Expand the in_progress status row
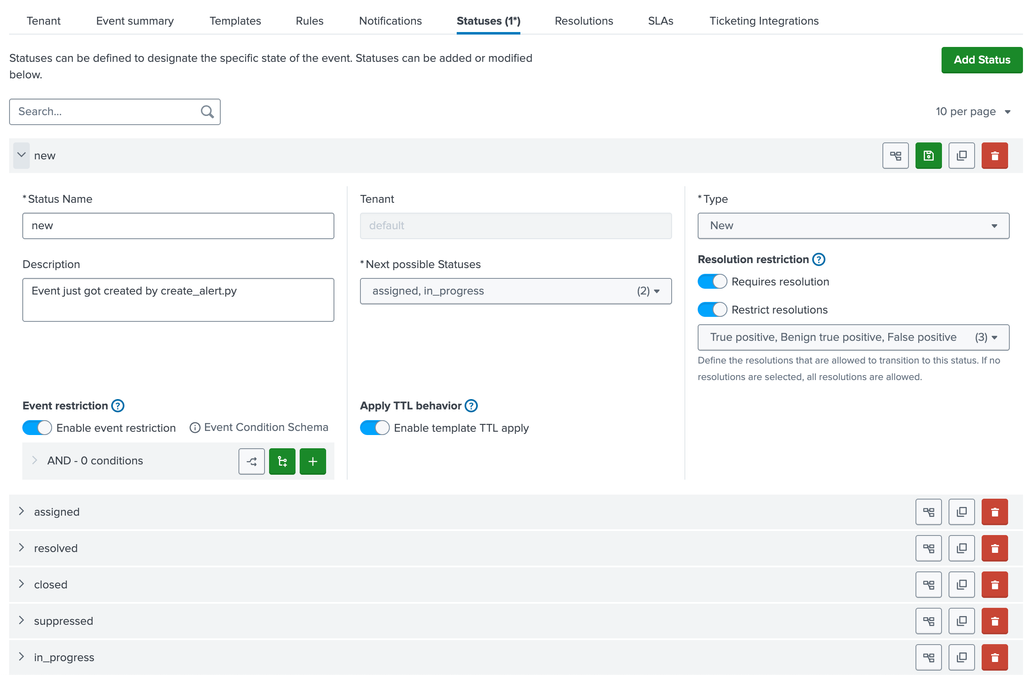Viewport: 1030px width, 675px height. click(x=21, y=657)
